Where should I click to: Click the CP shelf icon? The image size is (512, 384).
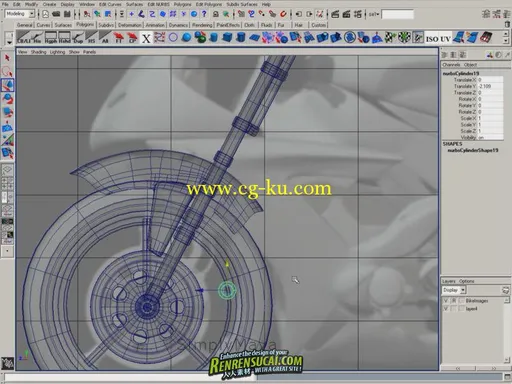[x=132, y=38]
